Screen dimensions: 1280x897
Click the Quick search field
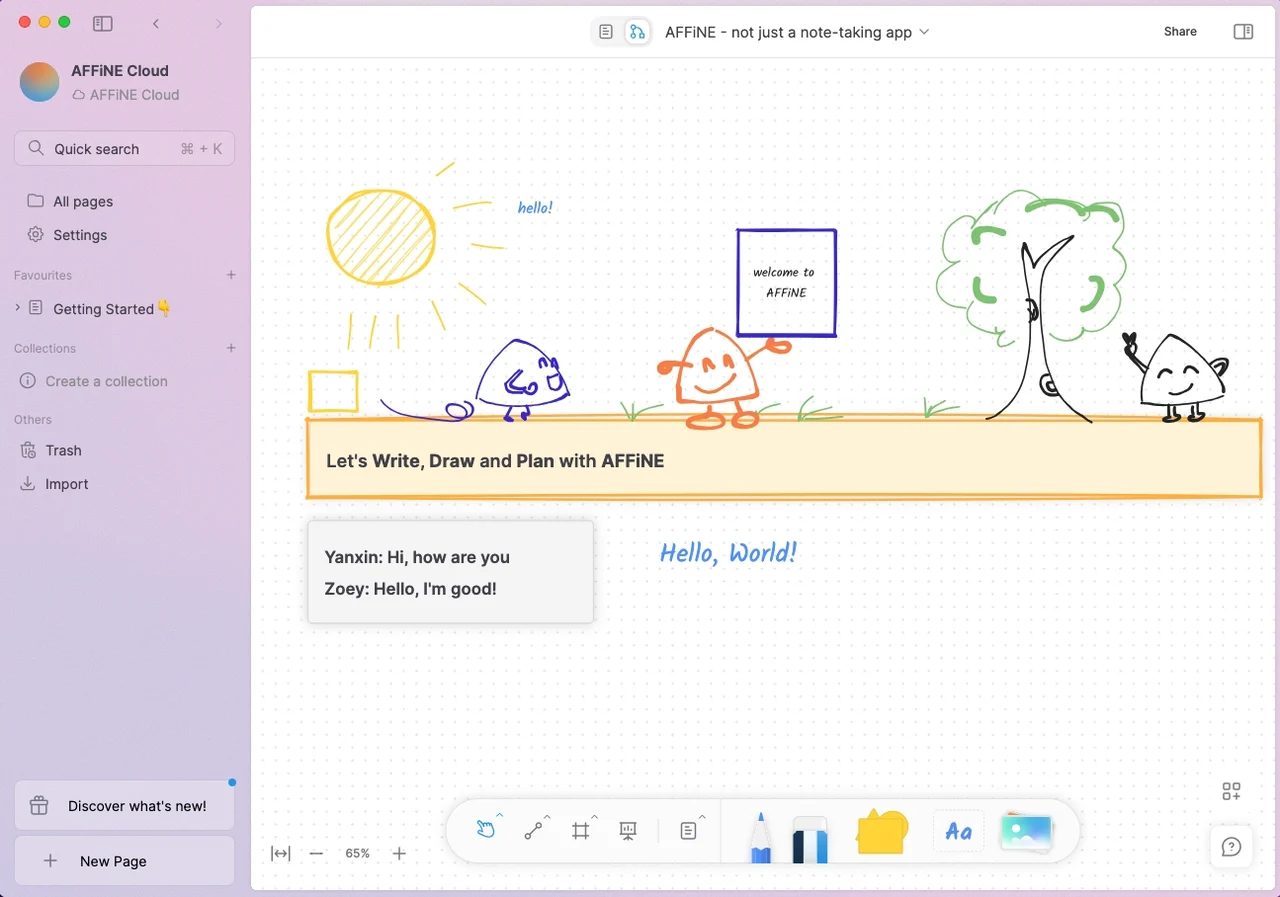pyautogui.click(x=125, y=148)
